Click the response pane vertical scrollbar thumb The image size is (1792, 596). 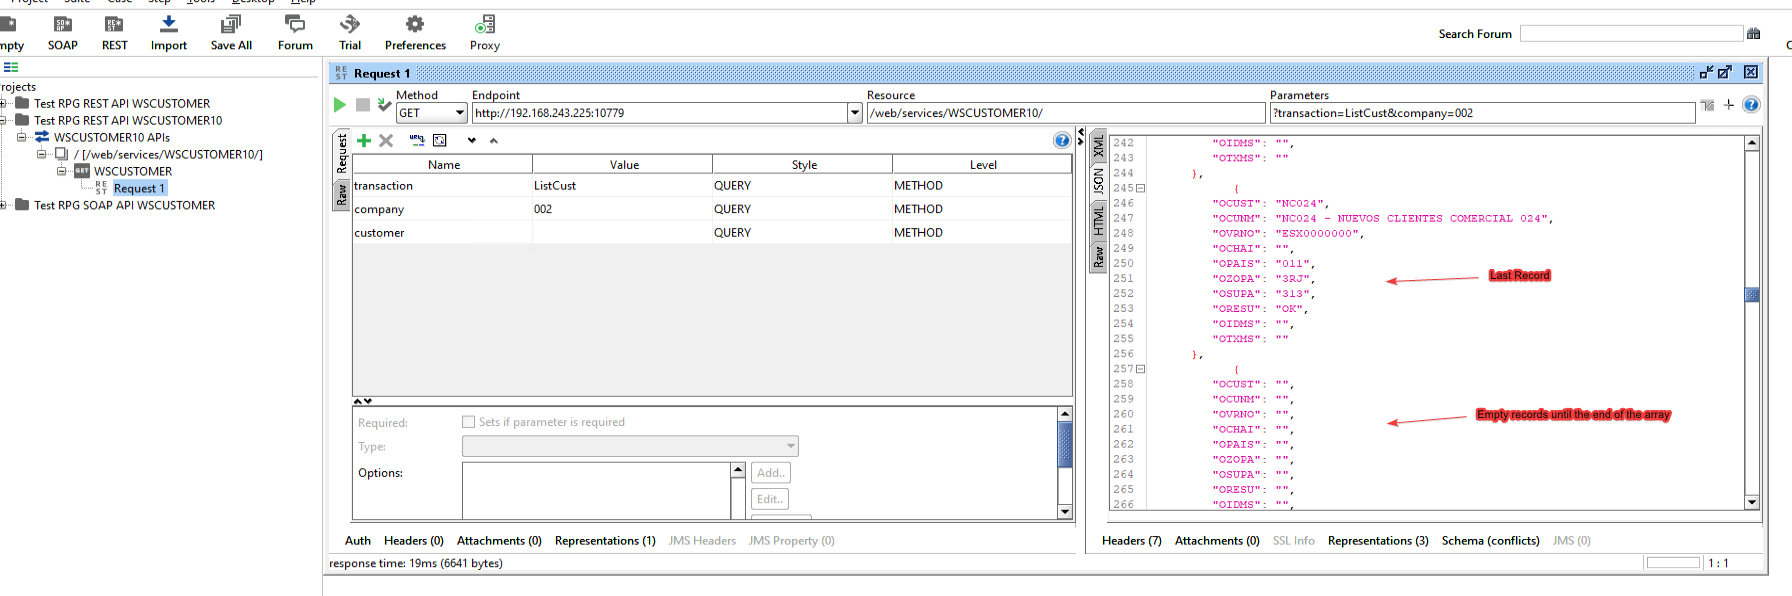1752,295
